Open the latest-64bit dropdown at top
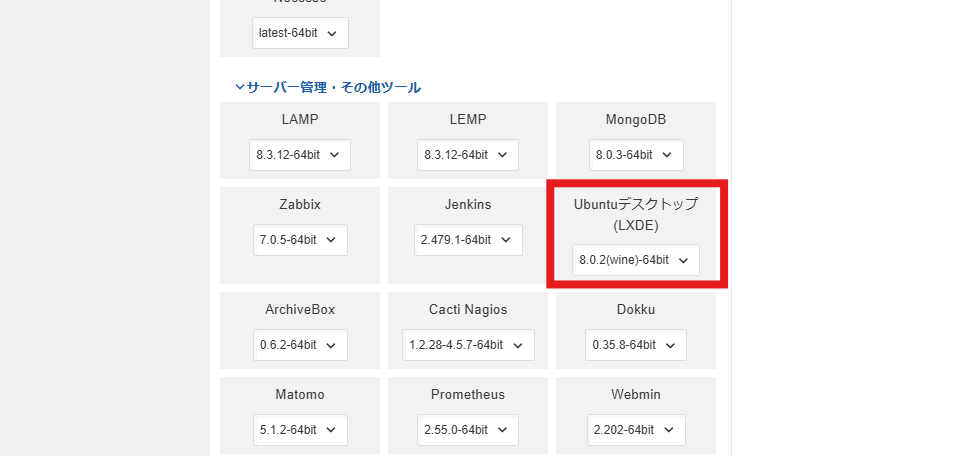Screen dimensions: 958x456 (300, 33)
